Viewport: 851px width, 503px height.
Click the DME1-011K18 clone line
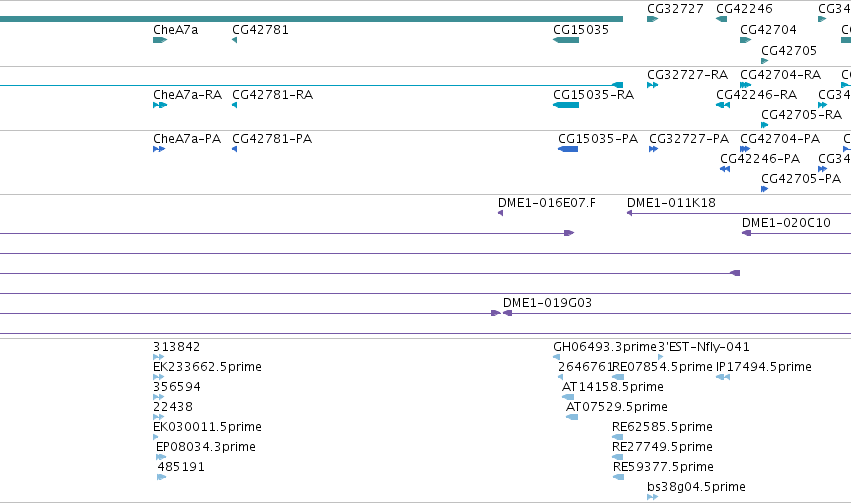click(739, 213)
